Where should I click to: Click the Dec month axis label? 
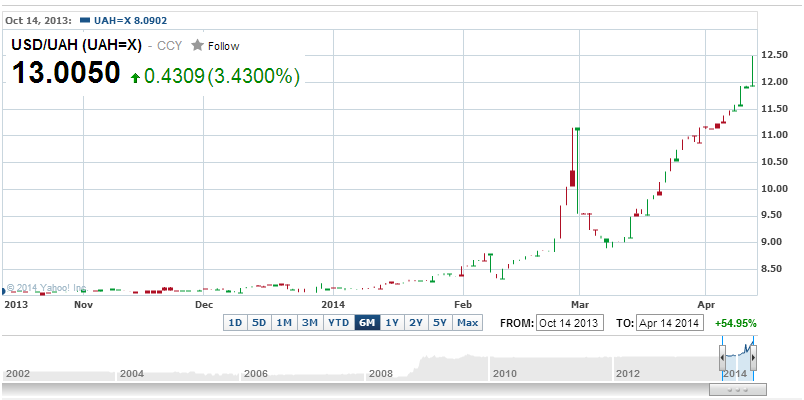pyautogui.click(x=204, y=305)
